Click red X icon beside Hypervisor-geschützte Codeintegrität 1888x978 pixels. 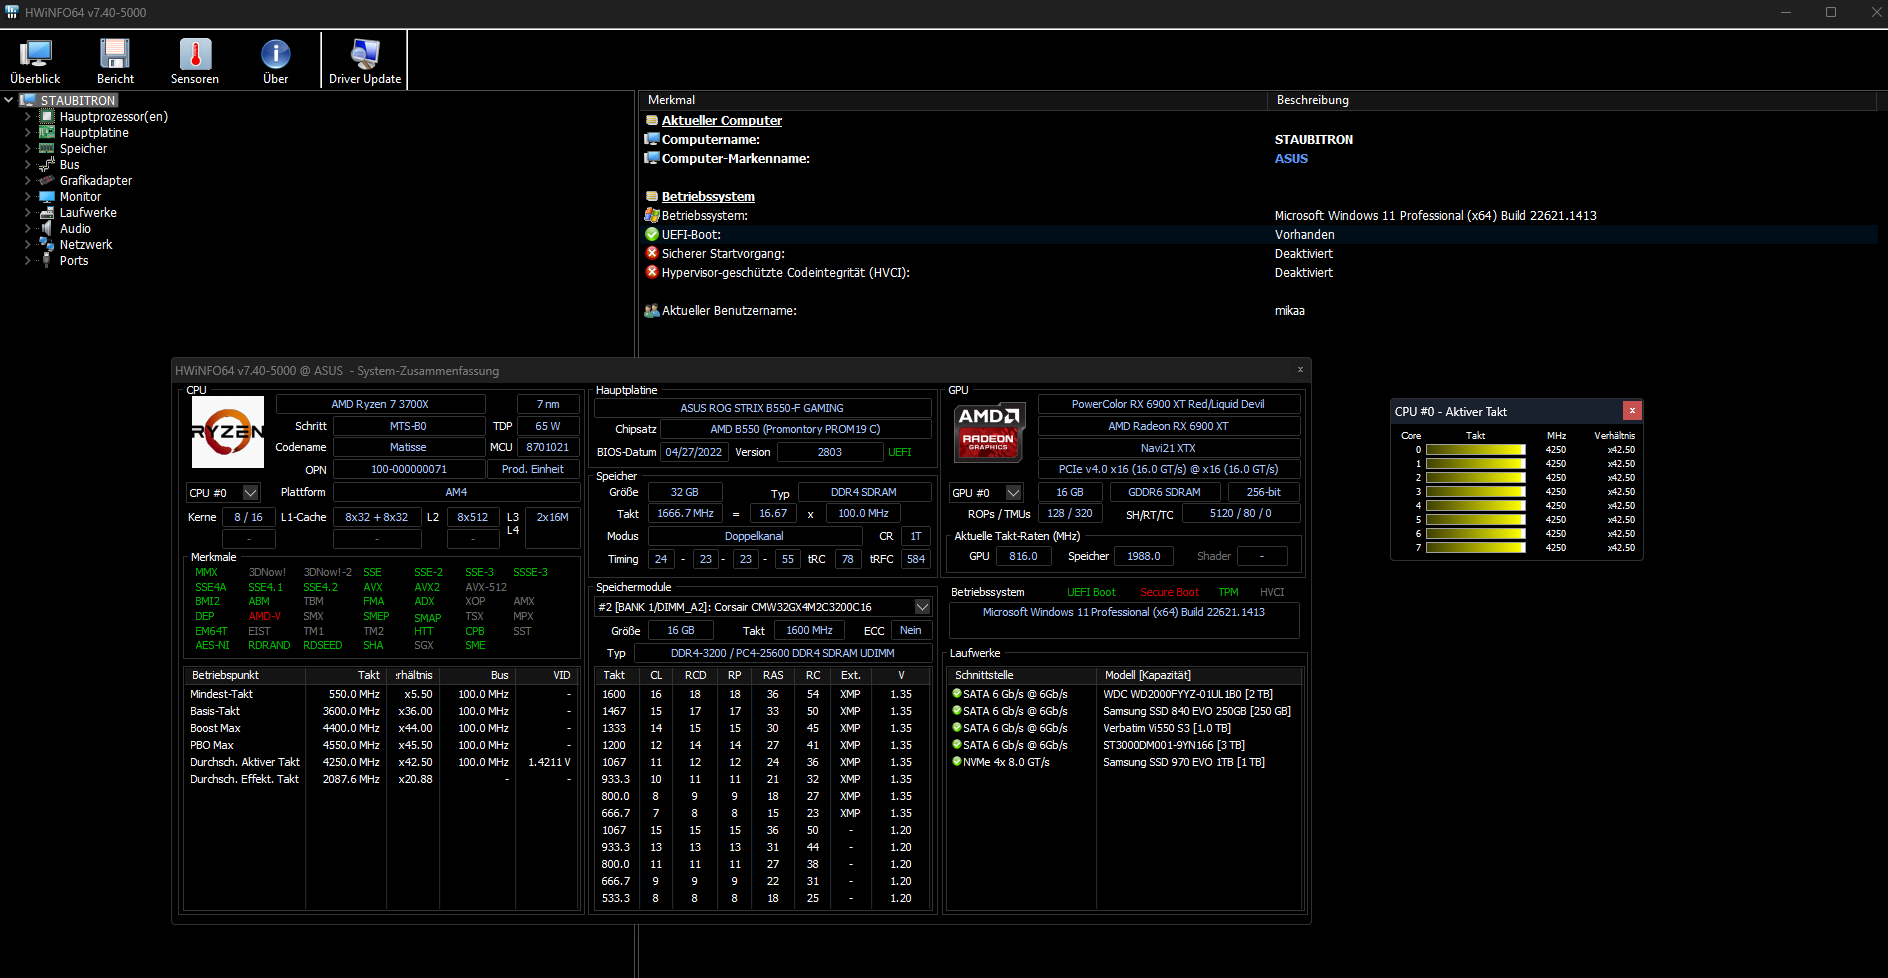click(x=652, y=272)
